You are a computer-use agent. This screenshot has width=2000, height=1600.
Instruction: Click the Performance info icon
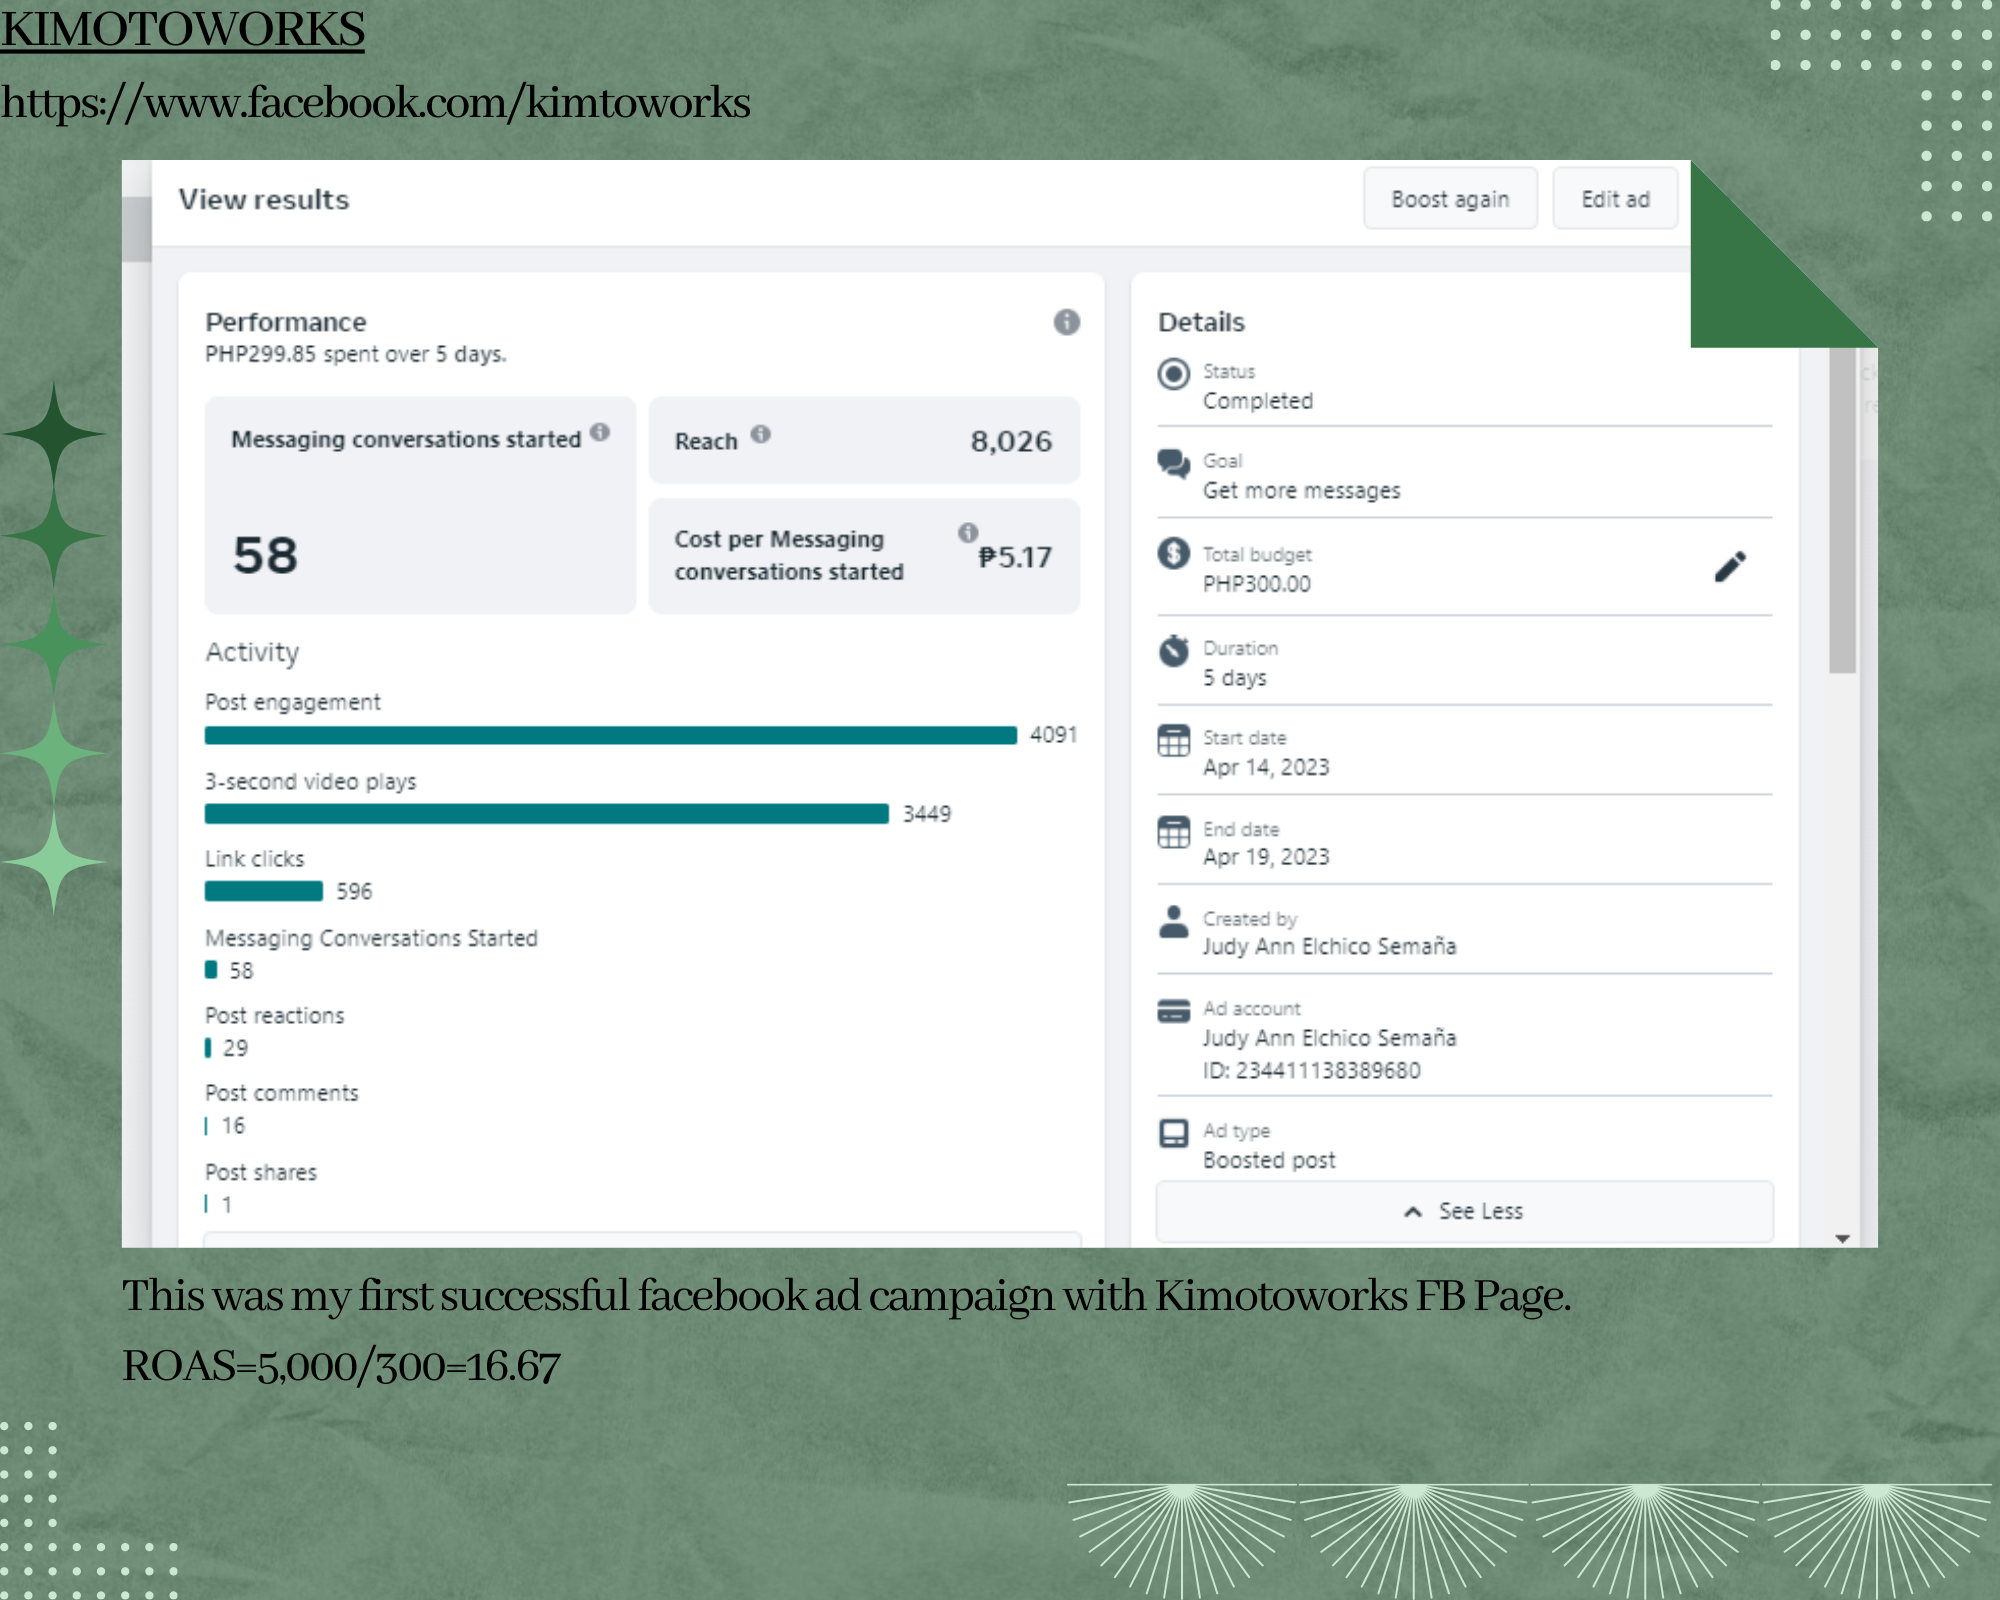pyautogui.click(x=1067, y=322)
